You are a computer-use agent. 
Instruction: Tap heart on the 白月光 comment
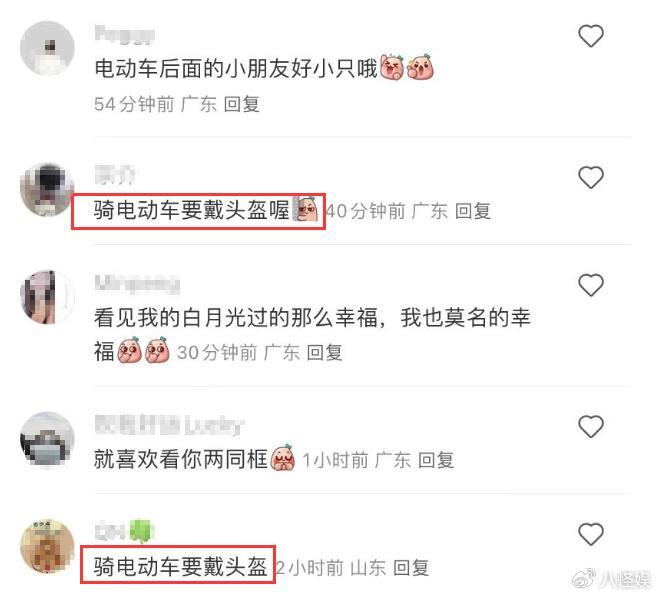[x=591, y=285]
